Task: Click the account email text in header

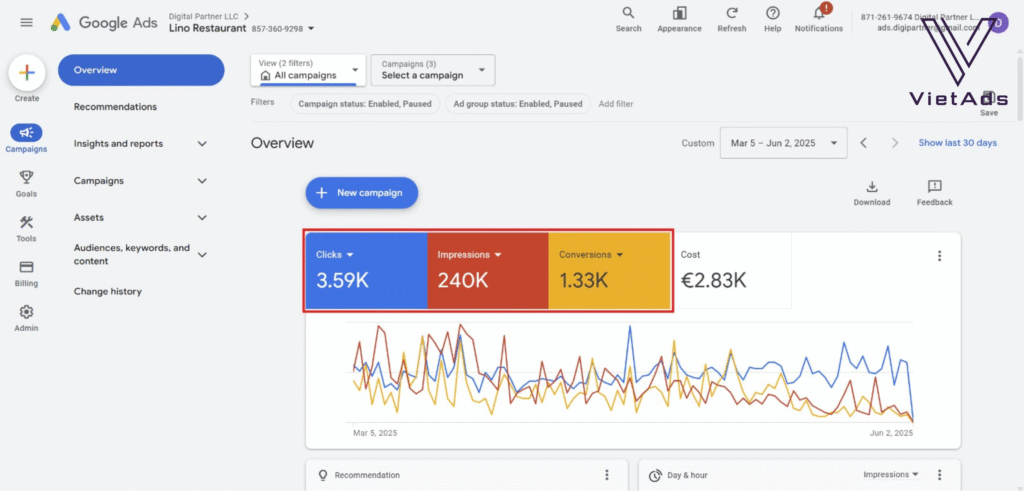Action: (927, 29)
